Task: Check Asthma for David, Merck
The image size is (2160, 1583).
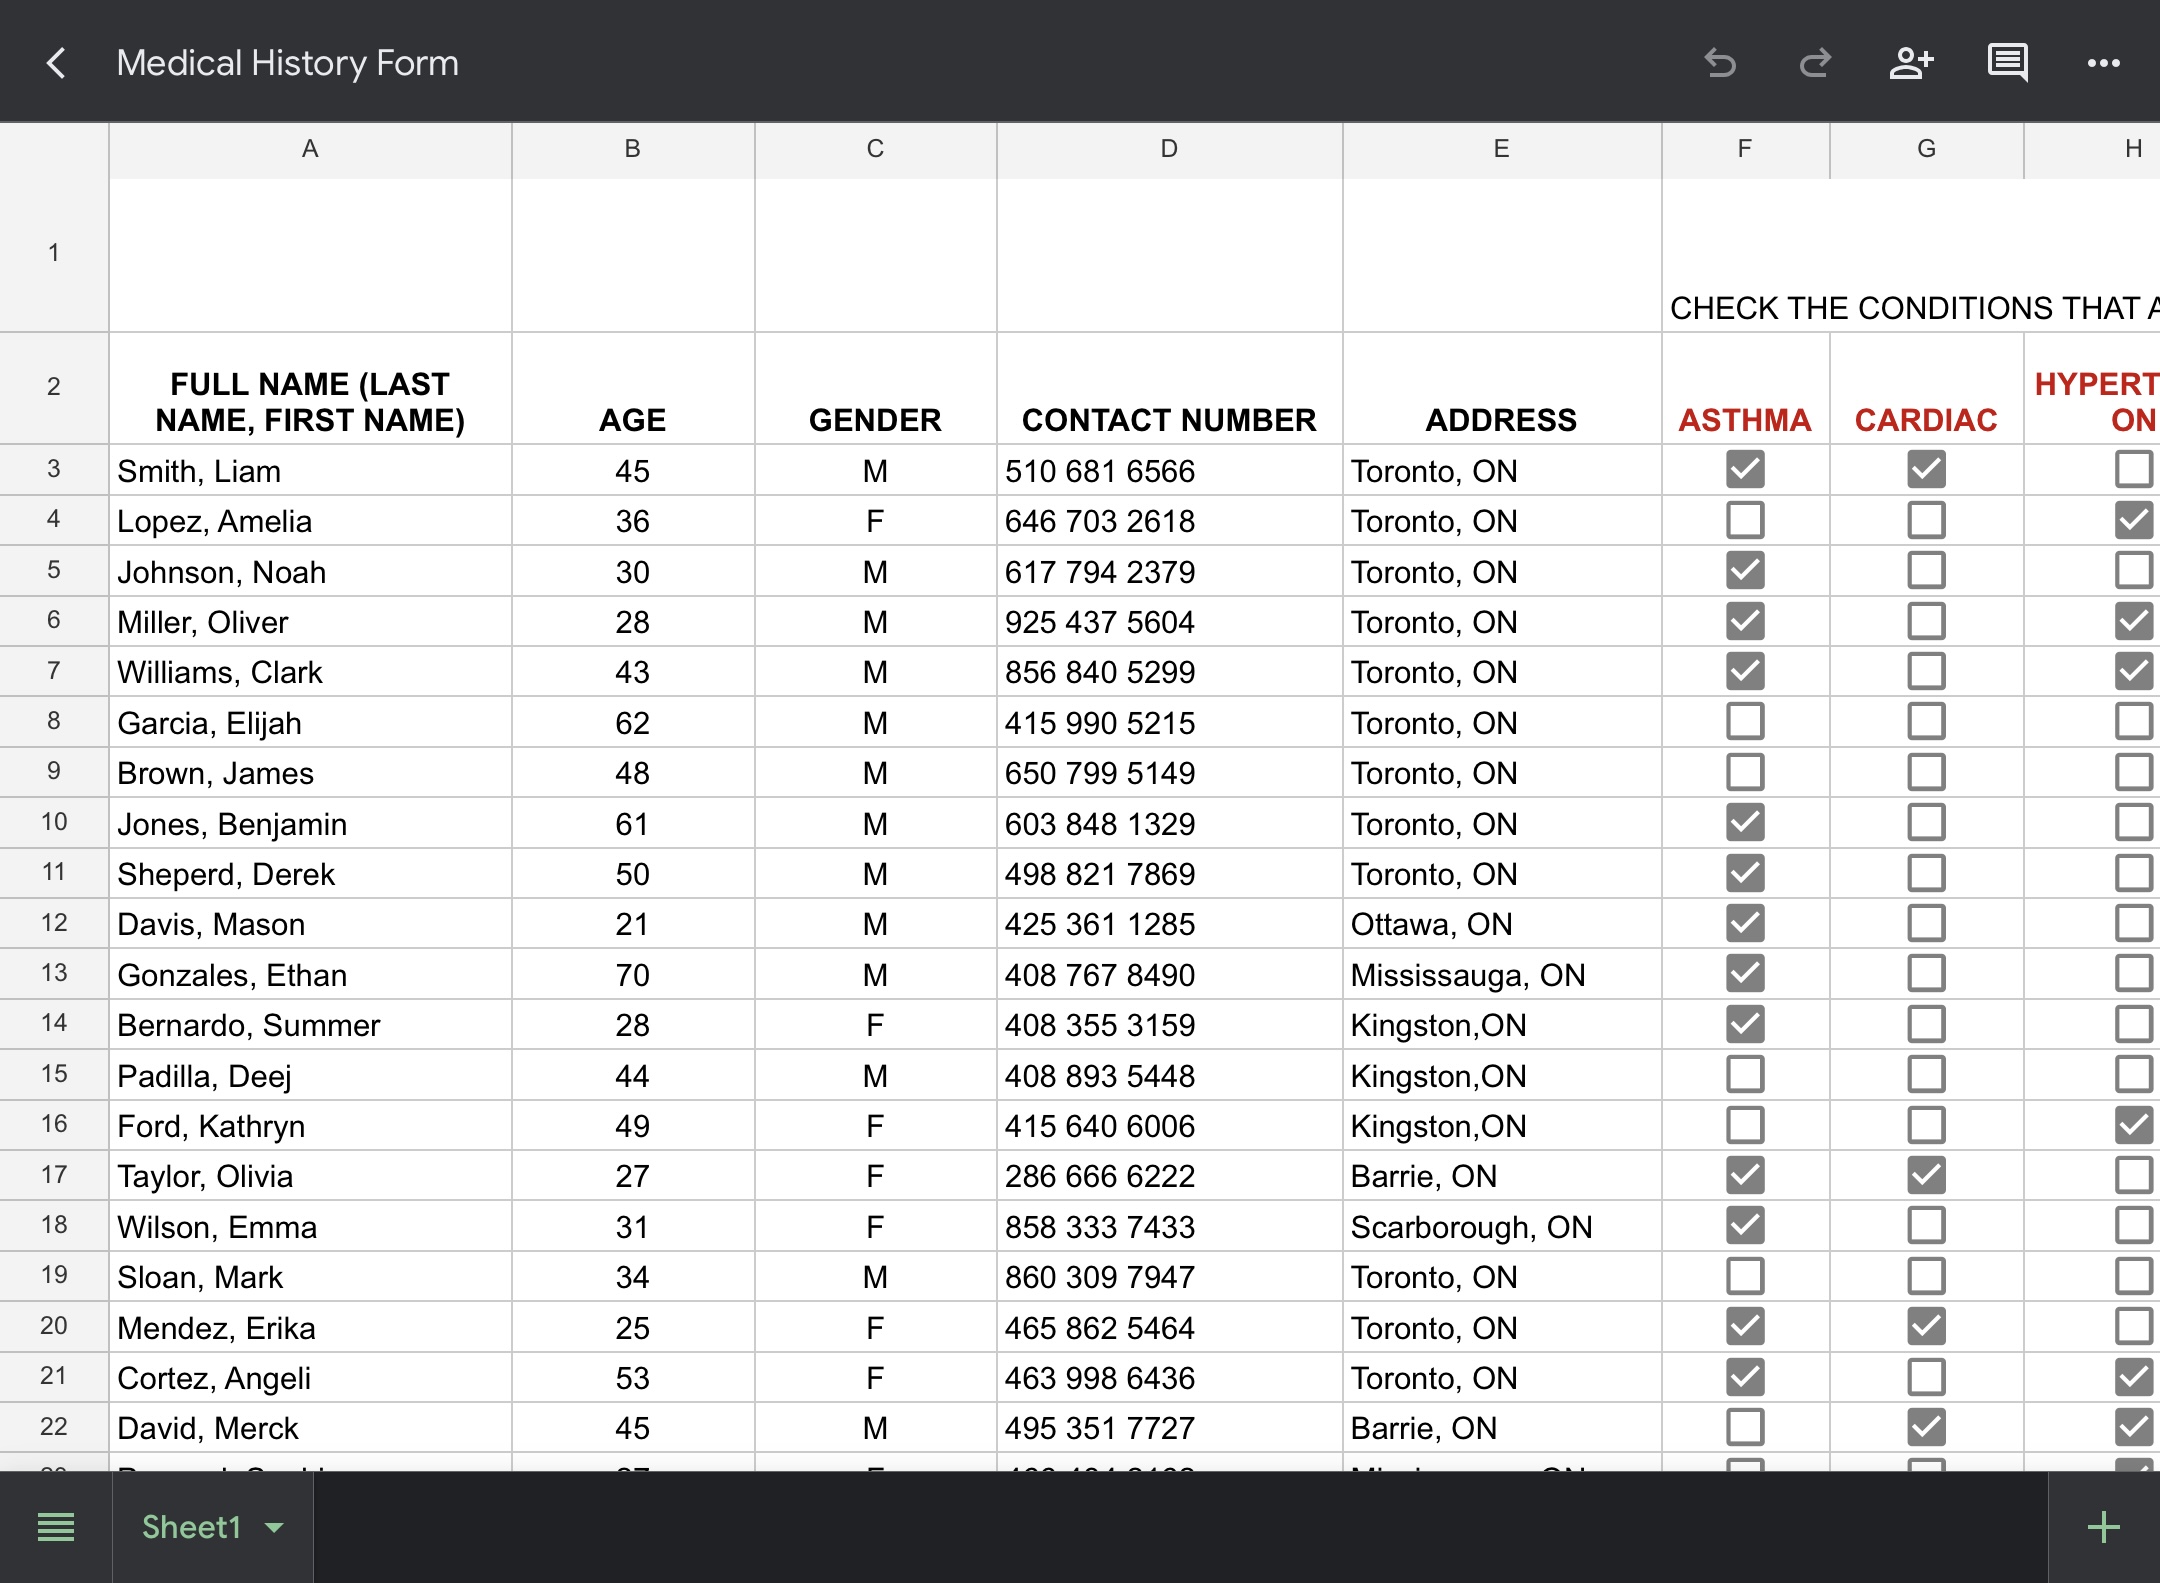Action: tap(1745, 1427)
